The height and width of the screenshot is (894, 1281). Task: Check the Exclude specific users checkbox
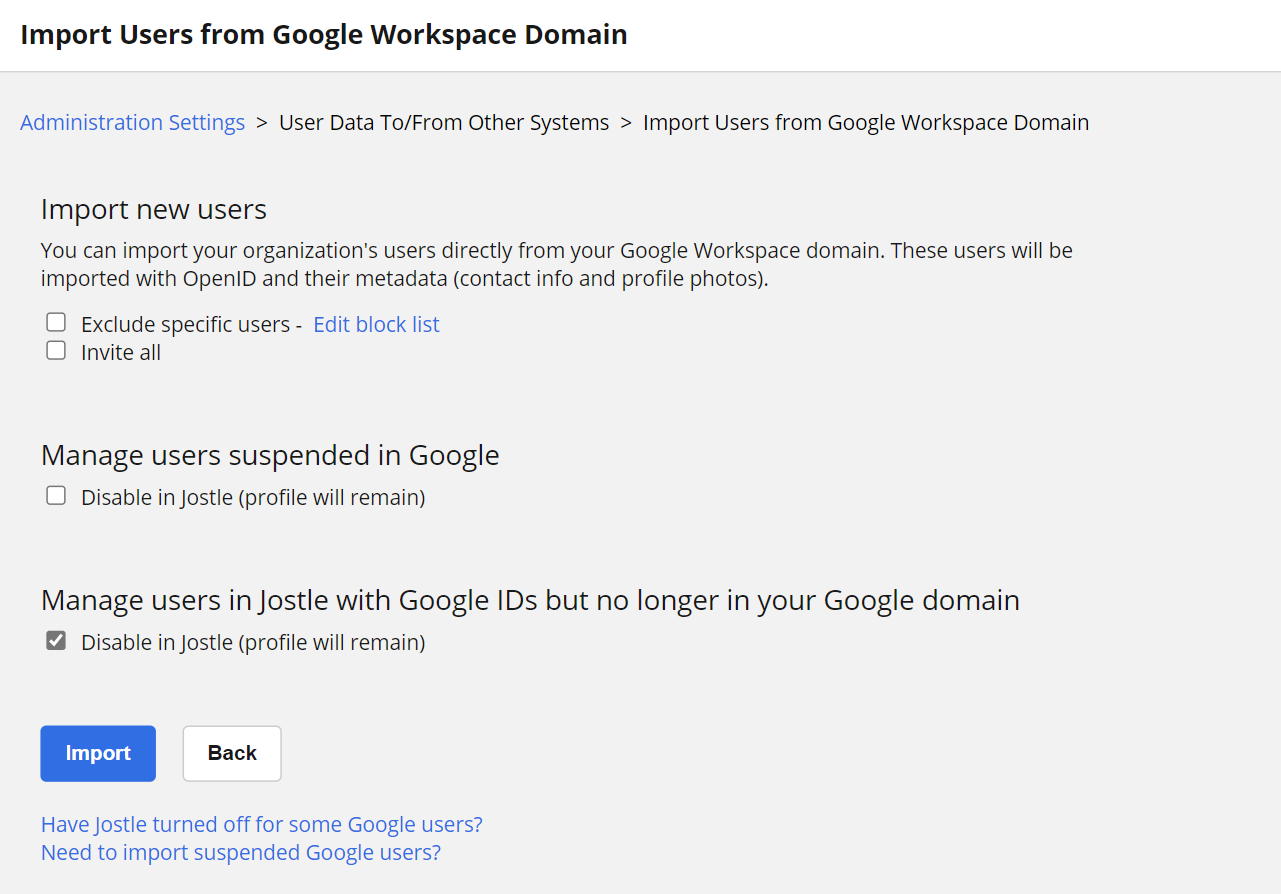[x=56, y=322]
